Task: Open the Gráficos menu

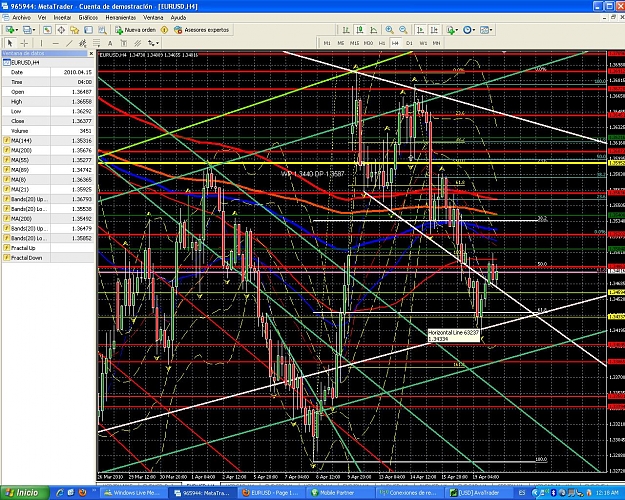Action: click(x=88, y=18)
